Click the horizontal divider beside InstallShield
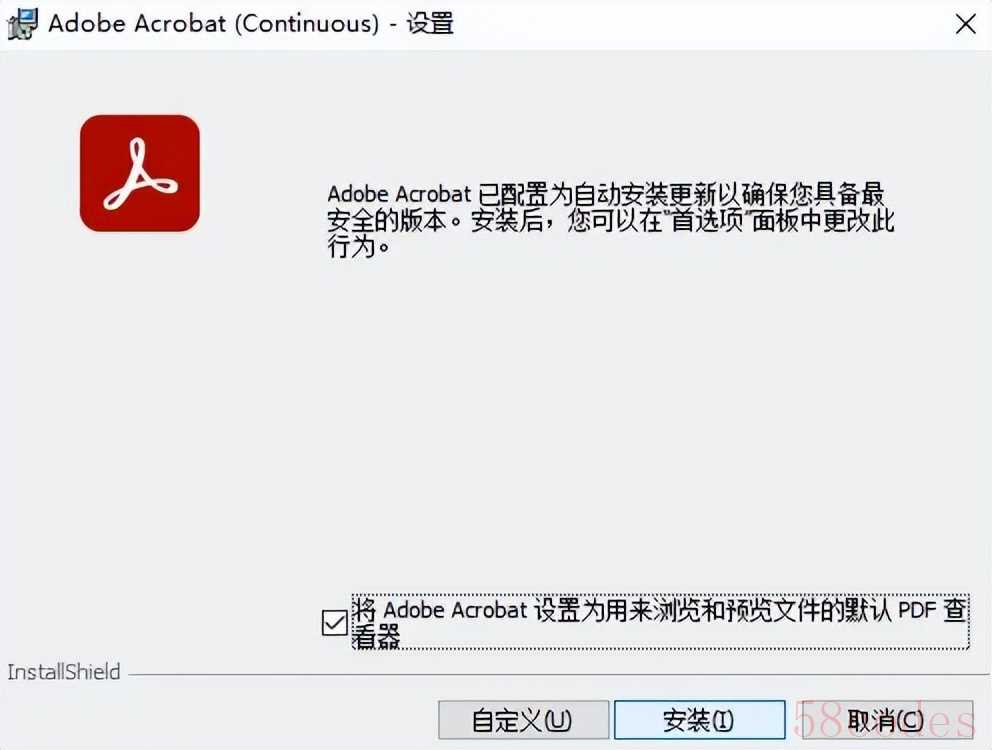The image size is (992, 750). pos(555,675)
